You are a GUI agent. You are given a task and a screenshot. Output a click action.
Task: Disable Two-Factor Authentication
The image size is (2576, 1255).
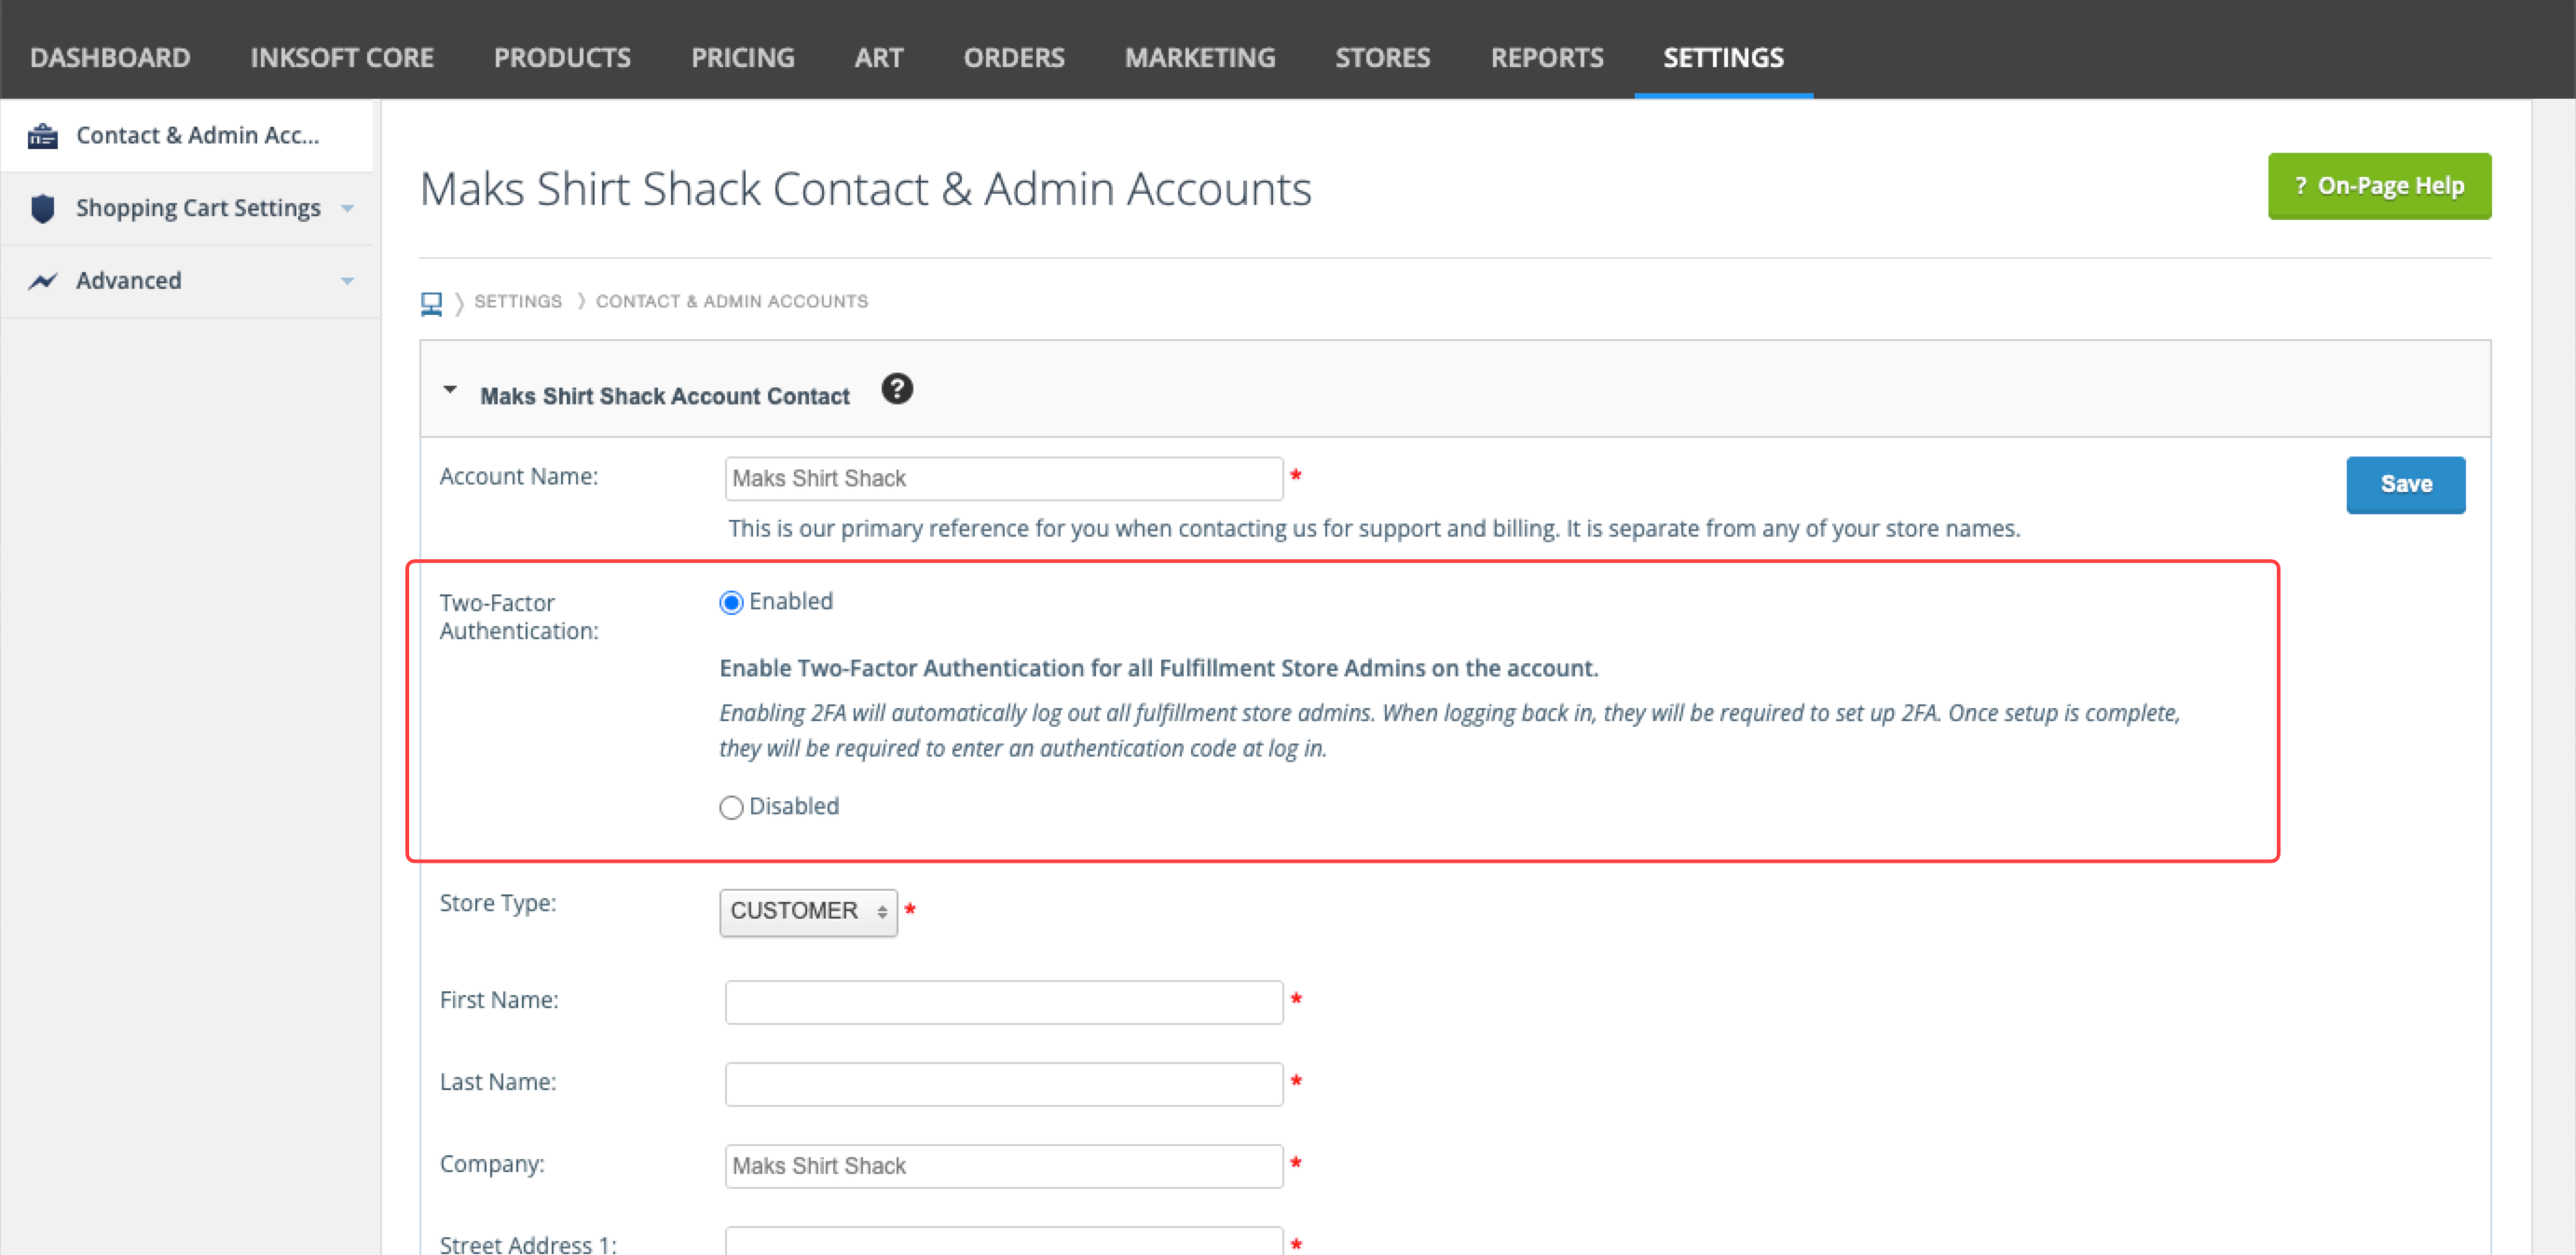click(x=731, y=807)
